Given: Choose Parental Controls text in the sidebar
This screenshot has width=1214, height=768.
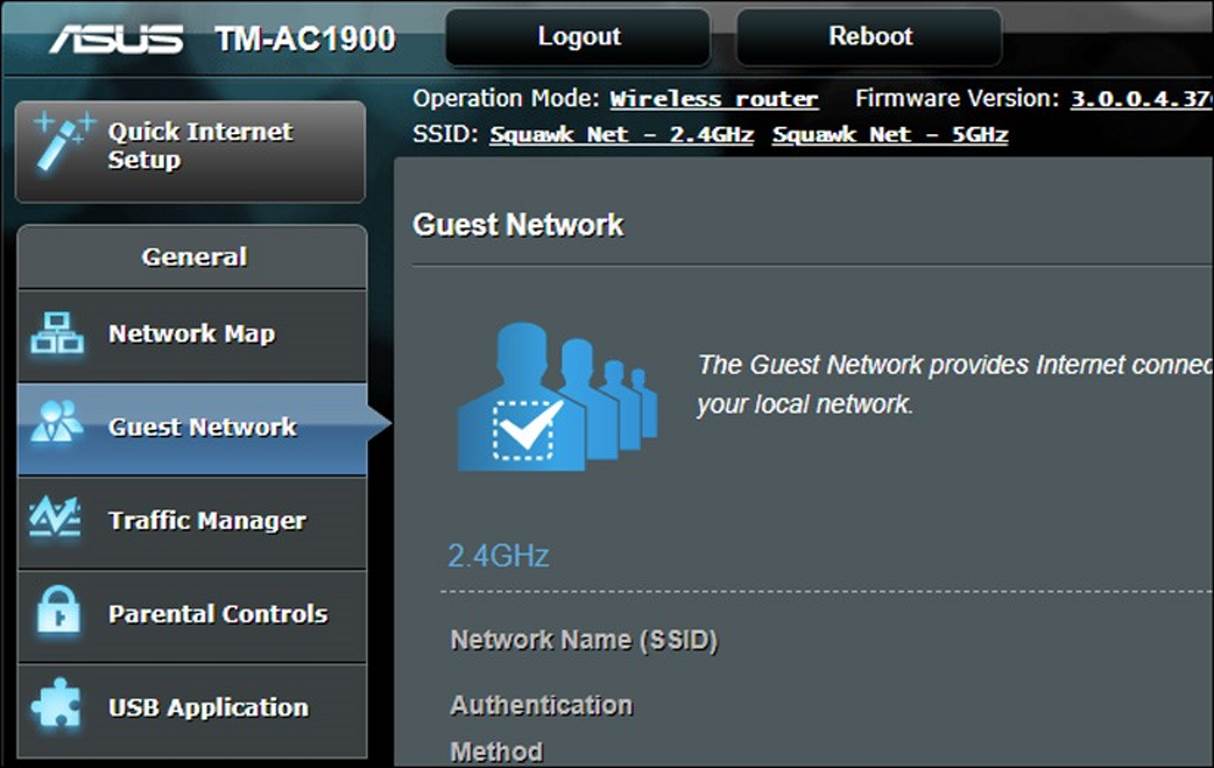Looking at the screenshot, I should tap(218, 614).
